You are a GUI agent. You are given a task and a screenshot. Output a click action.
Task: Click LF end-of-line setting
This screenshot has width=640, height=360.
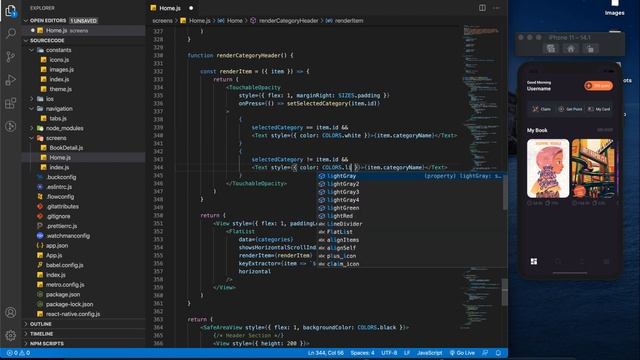coord(407,353)
